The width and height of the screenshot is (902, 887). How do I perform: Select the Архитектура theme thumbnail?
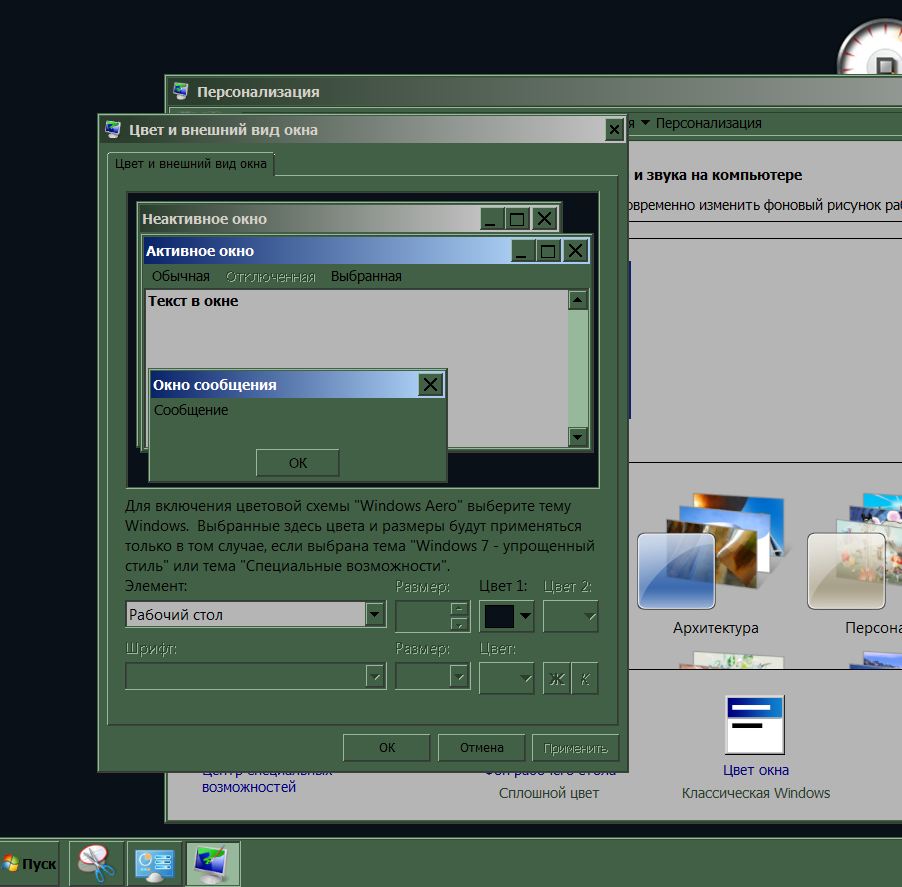coord(714,551)
